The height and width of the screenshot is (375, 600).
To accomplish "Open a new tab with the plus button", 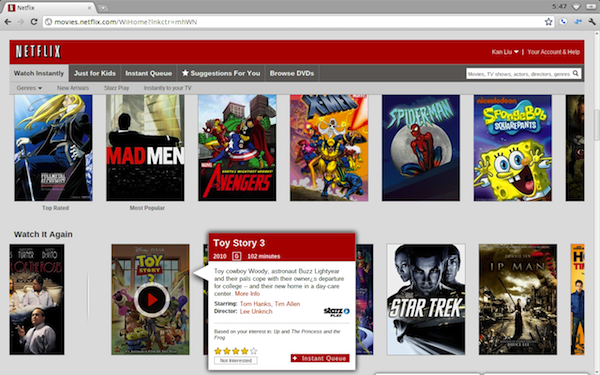I will (103, 8).
